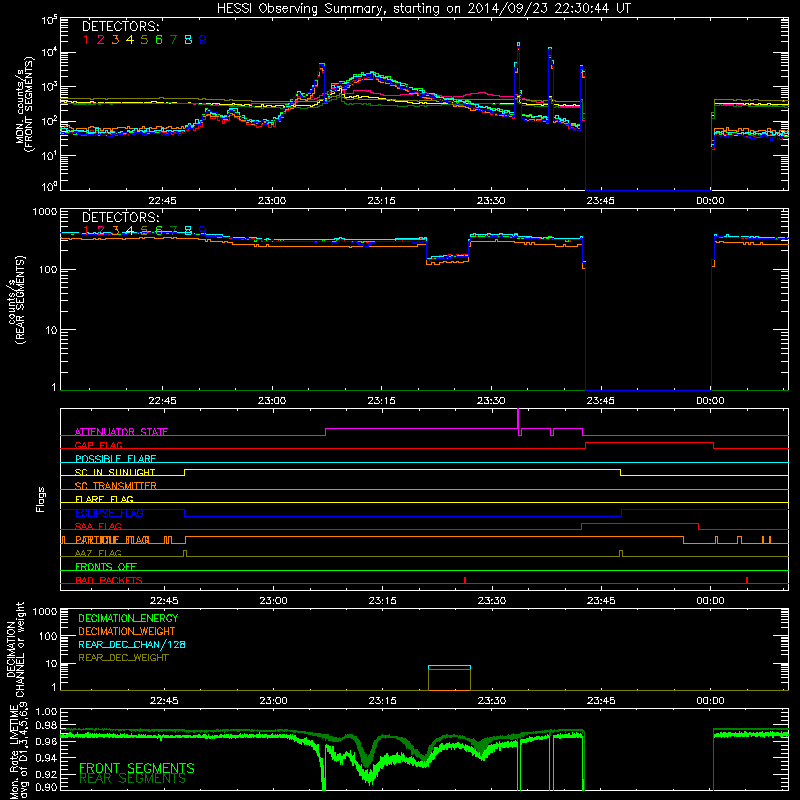Select green detector 6 in front segments legend
Viewport: 800px width, 800px height.
point(159,40)
